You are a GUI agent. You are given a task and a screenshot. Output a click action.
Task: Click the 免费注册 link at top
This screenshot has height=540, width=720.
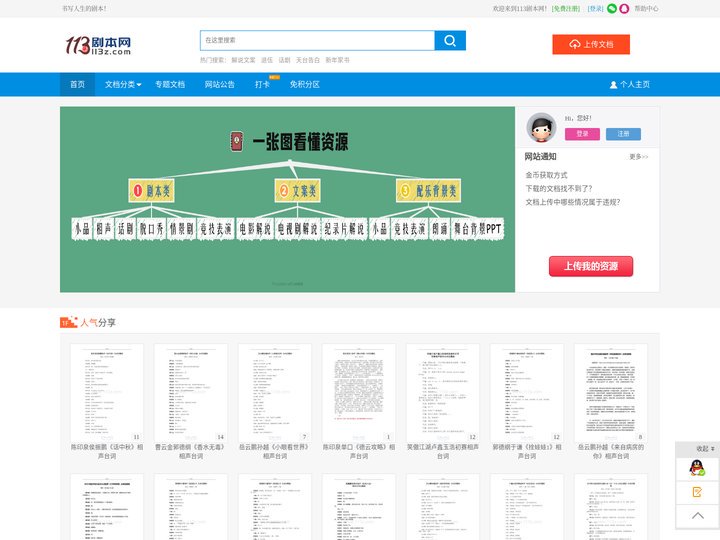click(566, 9)
